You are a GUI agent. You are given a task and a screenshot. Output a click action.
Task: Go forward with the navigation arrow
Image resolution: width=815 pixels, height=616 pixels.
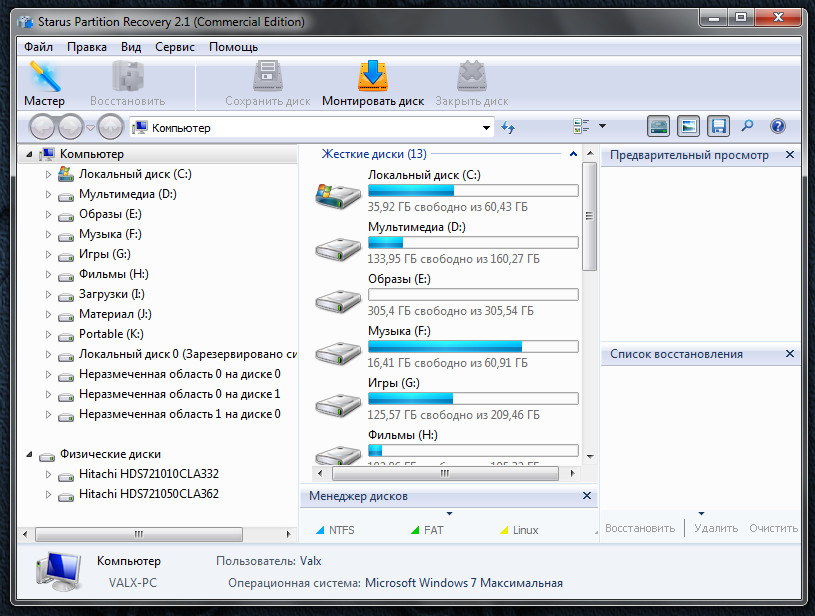click(70, 127)
